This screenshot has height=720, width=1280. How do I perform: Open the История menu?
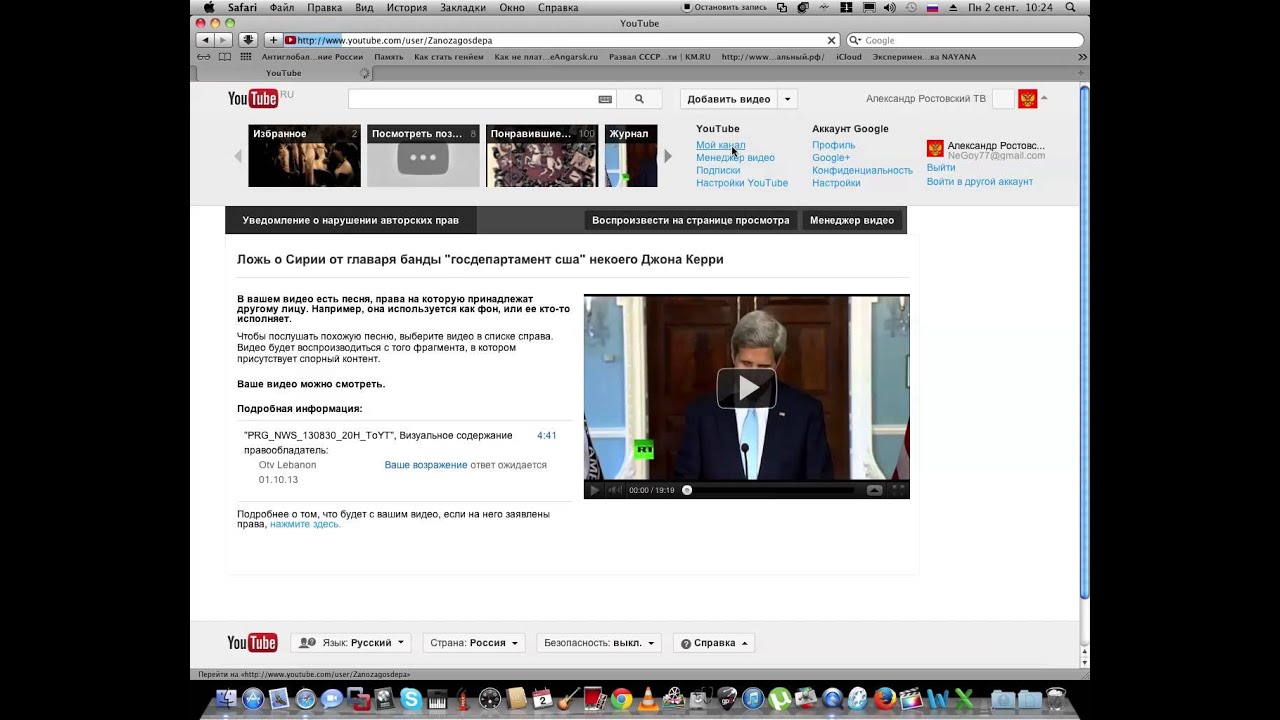tap(407, 7)
